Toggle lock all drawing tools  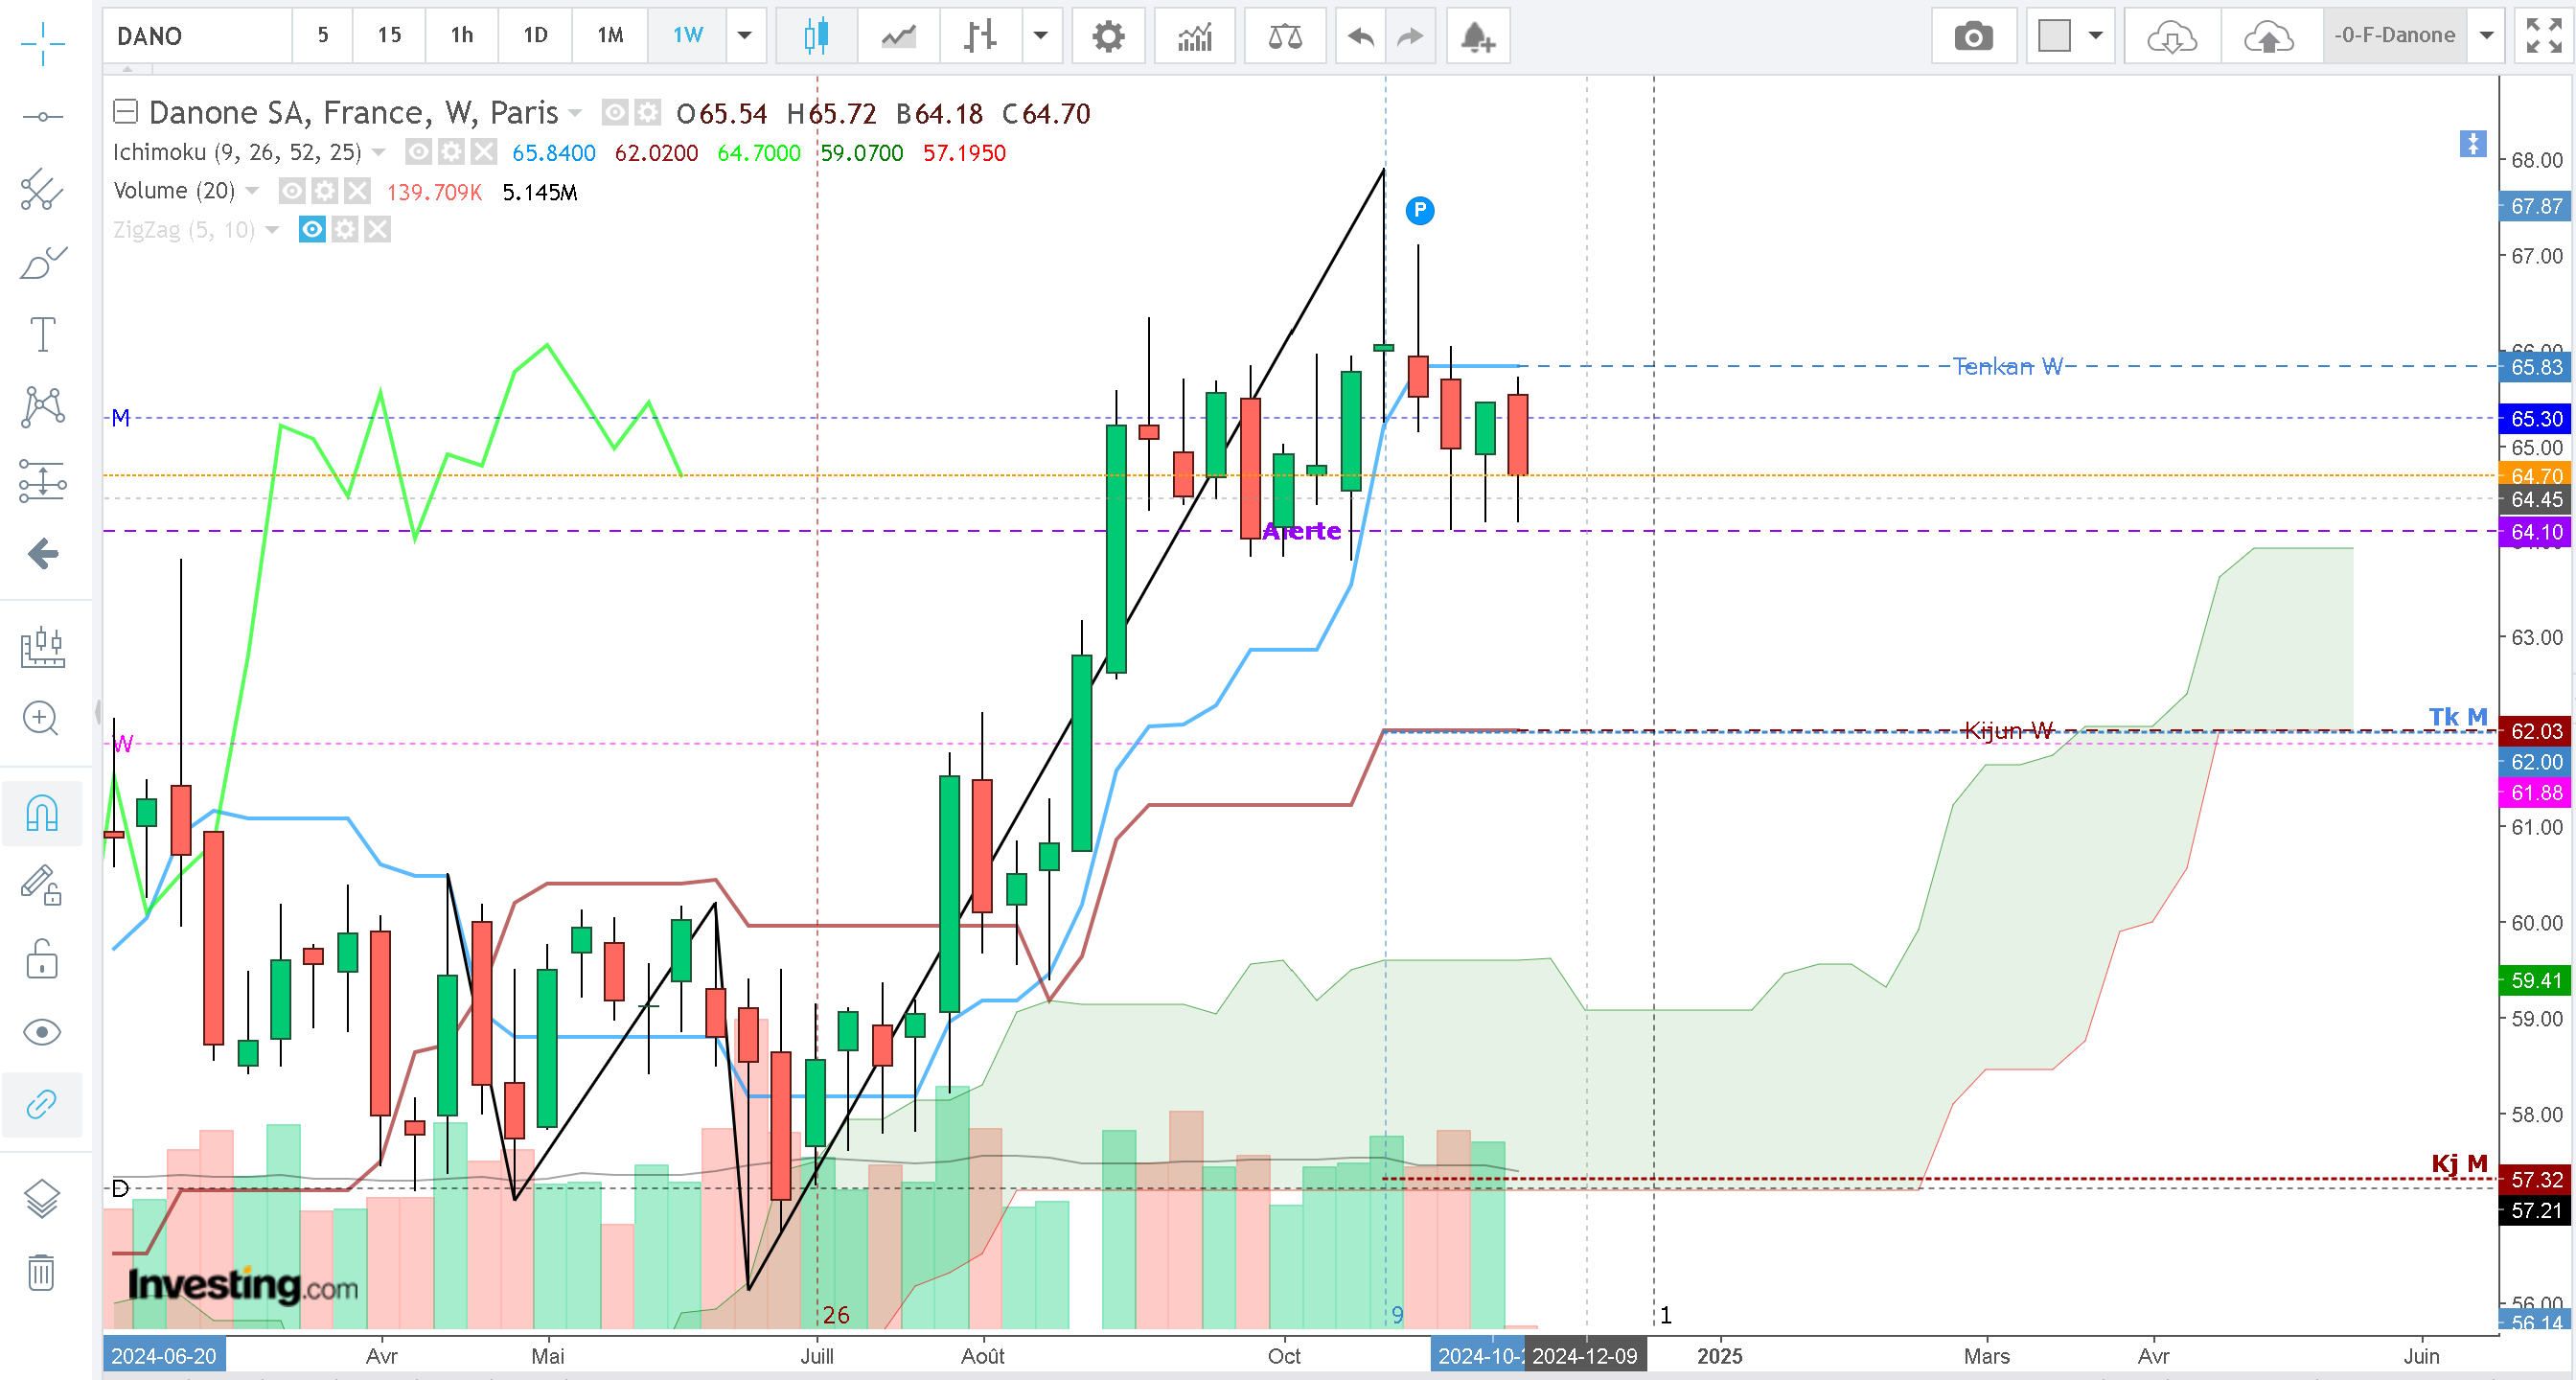[42, 959]
